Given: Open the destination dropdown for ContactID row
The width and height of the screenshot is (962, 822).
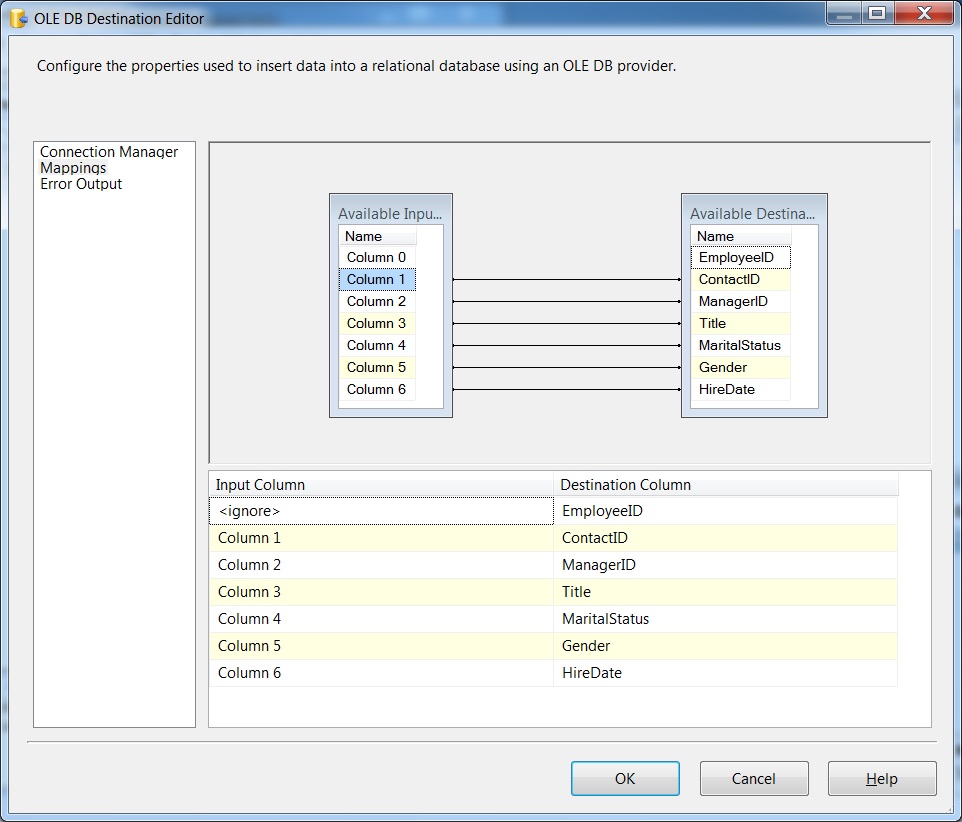Looking at the screenshot, I should click(724, 537).
